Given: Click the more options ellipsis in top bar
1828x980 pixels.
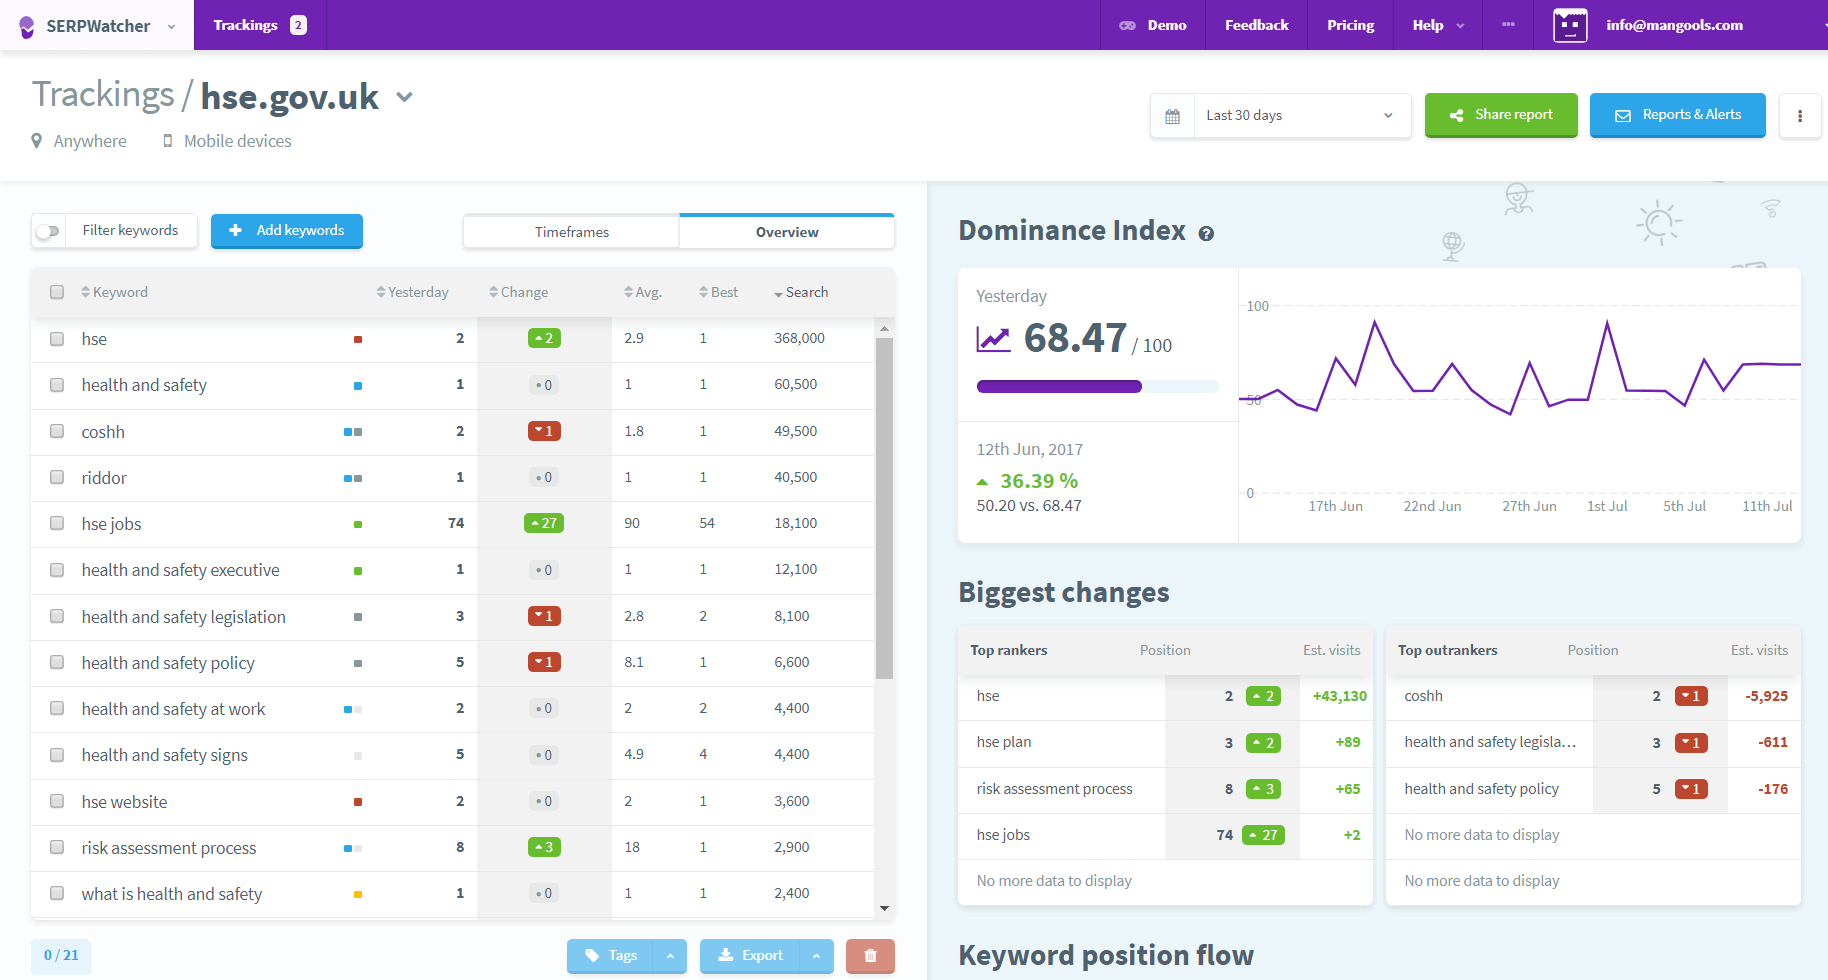Looking at the screenshot, I should (1508, 24).
